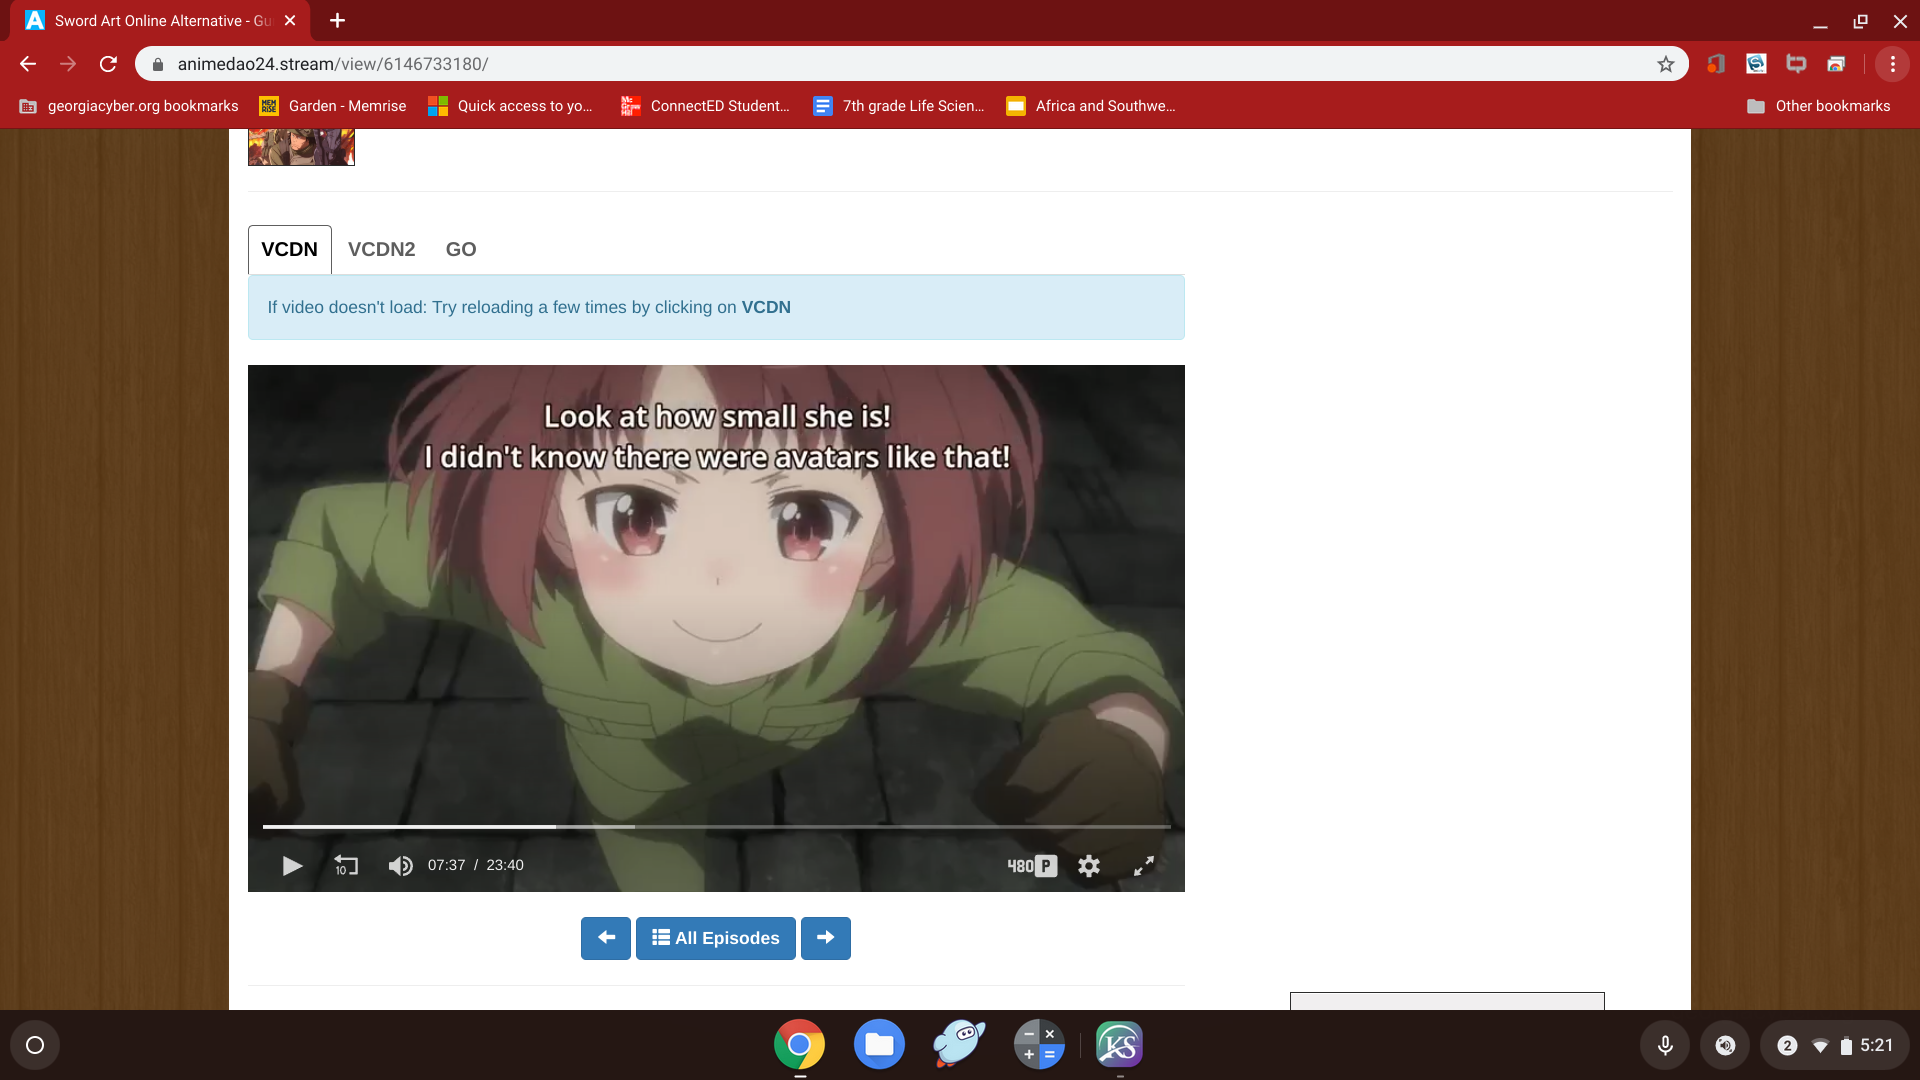This screenshot has height=1080, width=1920.
Task: Select the VCDN server tab
Action: click(x=289, y=250)
